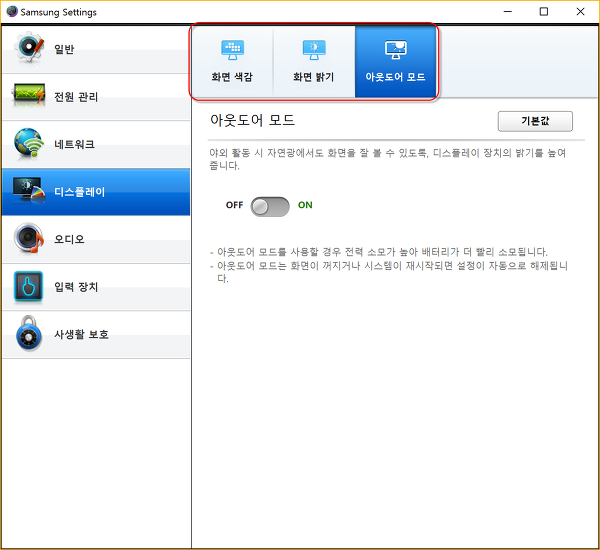Click the 화면 밝기 brightness monitor icon
The image size is (600, 550).
pos(314,50)
